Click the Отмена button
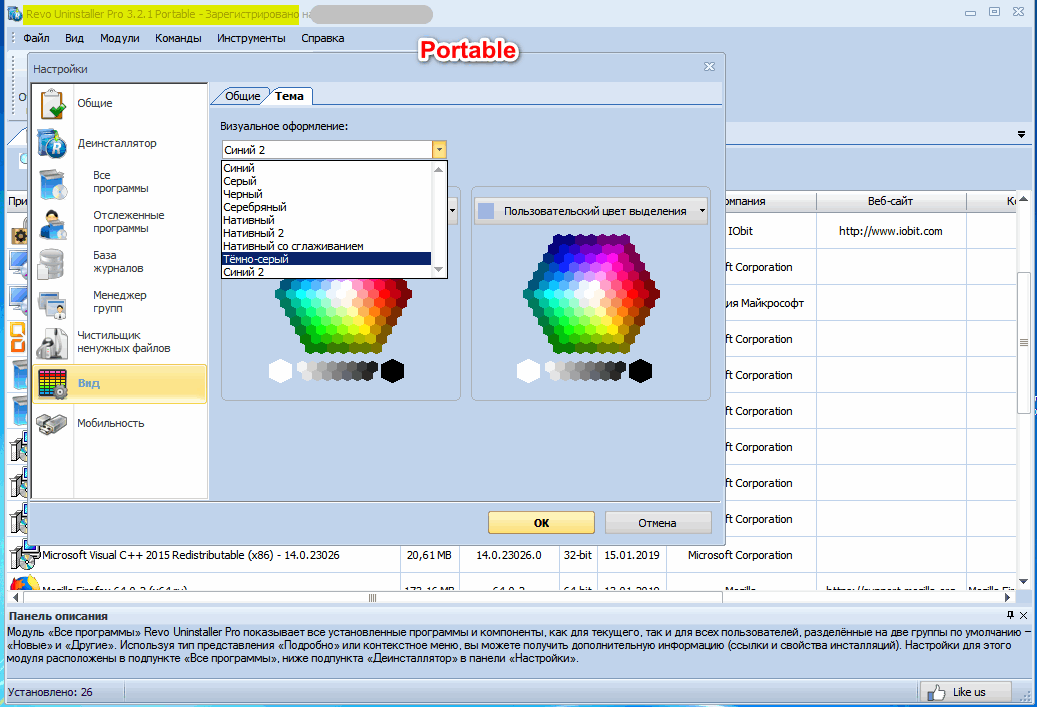Viewport: 1037px width, 707px height. [656, 523]
